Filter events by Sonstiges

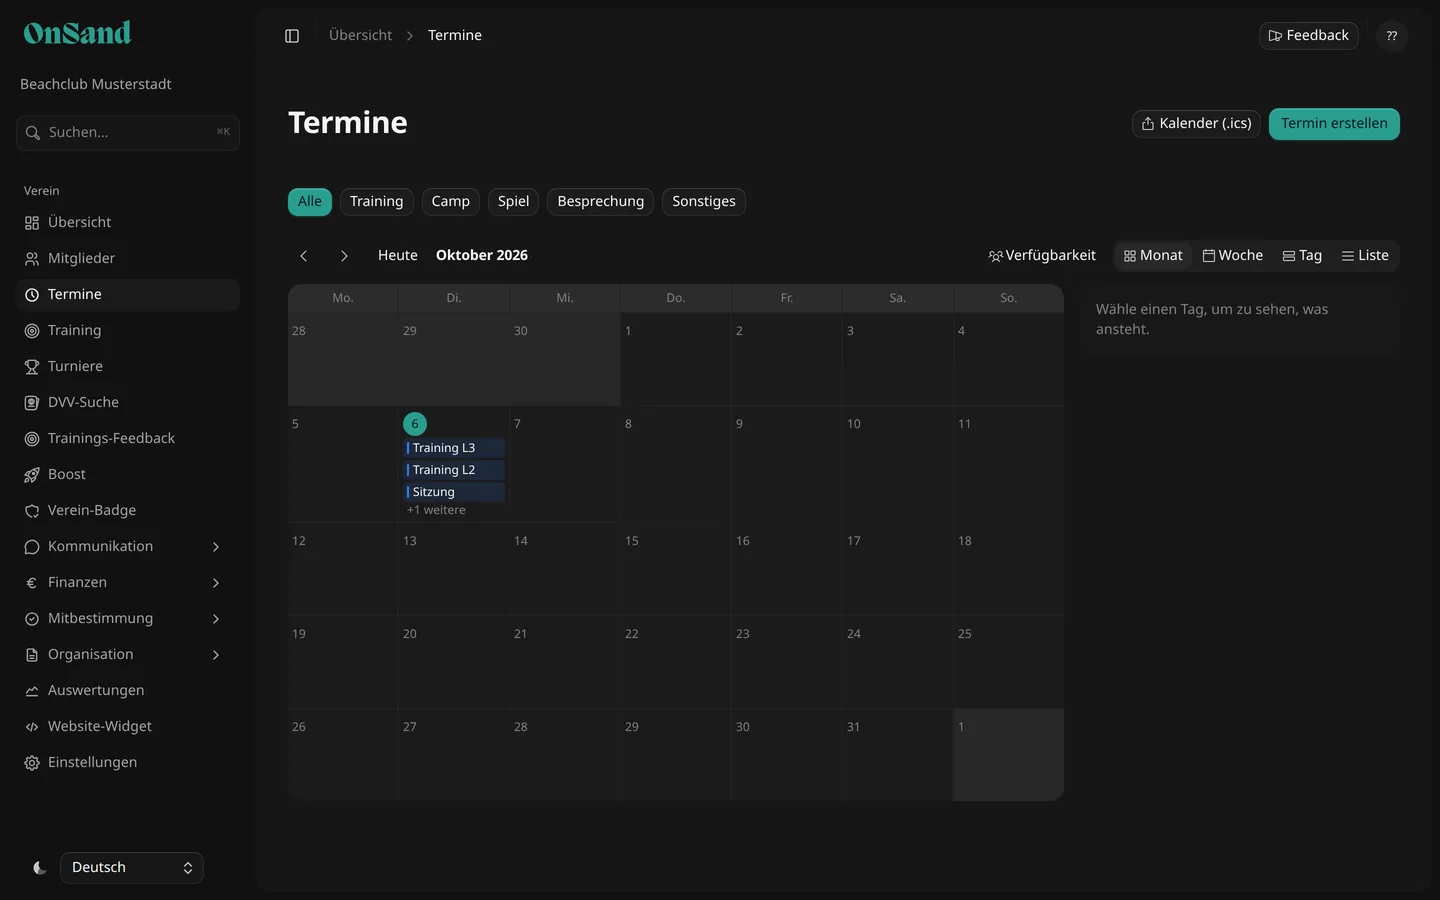[704, 202]
